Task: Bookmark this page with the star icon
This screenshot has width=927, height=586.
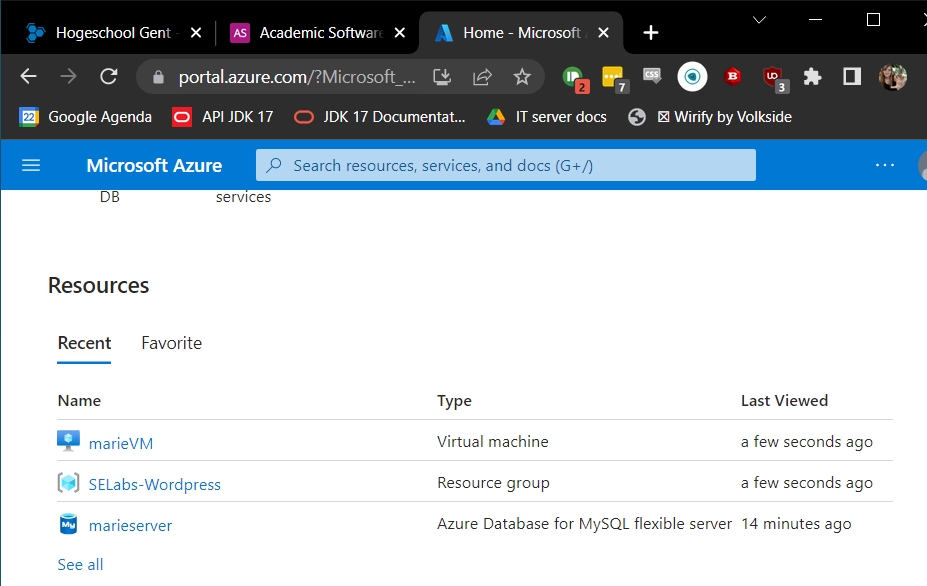Action: 521,76
